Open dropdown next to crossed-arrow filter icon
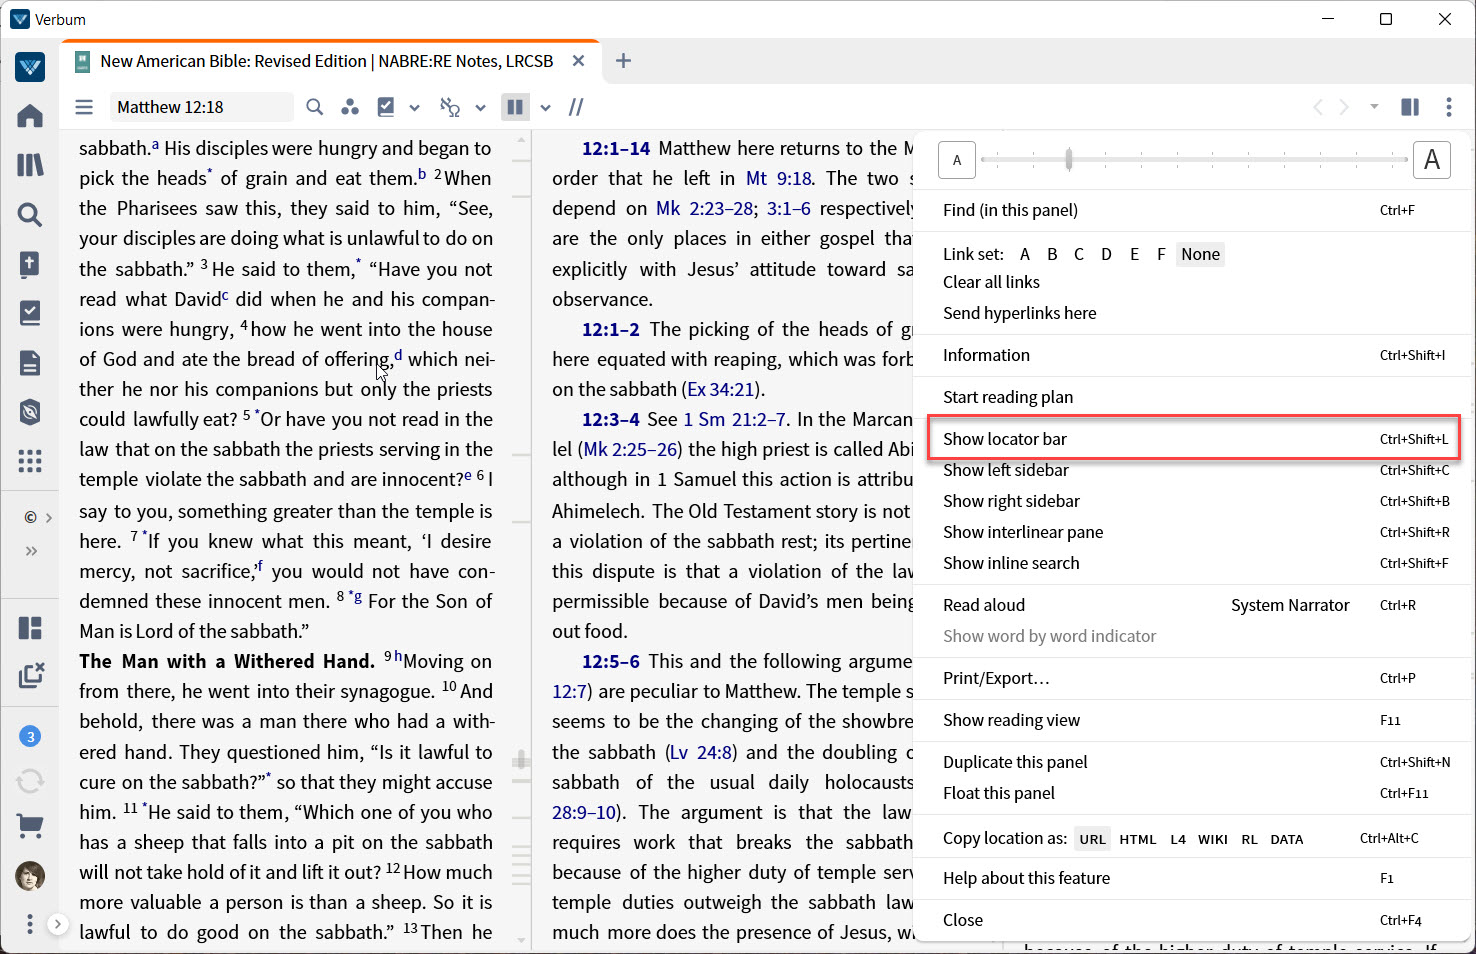Viewport: 1476px width, 954px height. pos(480,108)
